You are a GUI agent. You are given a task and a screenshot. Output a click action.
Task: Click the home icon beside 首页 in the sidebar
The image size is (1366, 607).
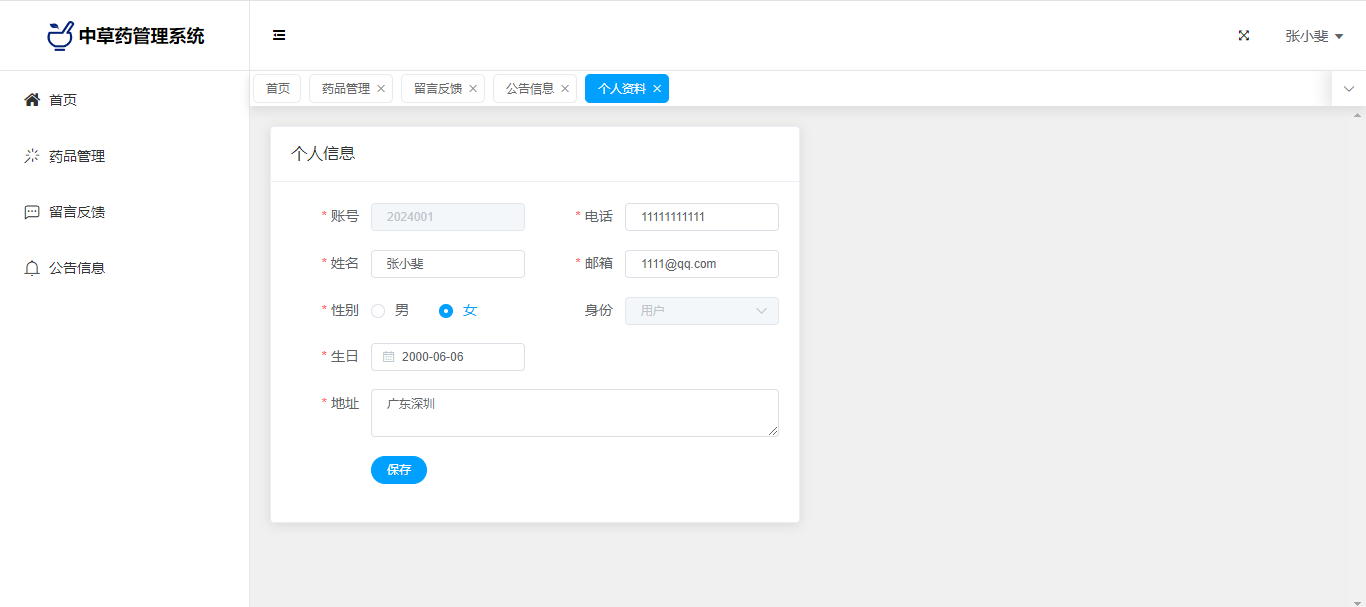click(32, 100)
